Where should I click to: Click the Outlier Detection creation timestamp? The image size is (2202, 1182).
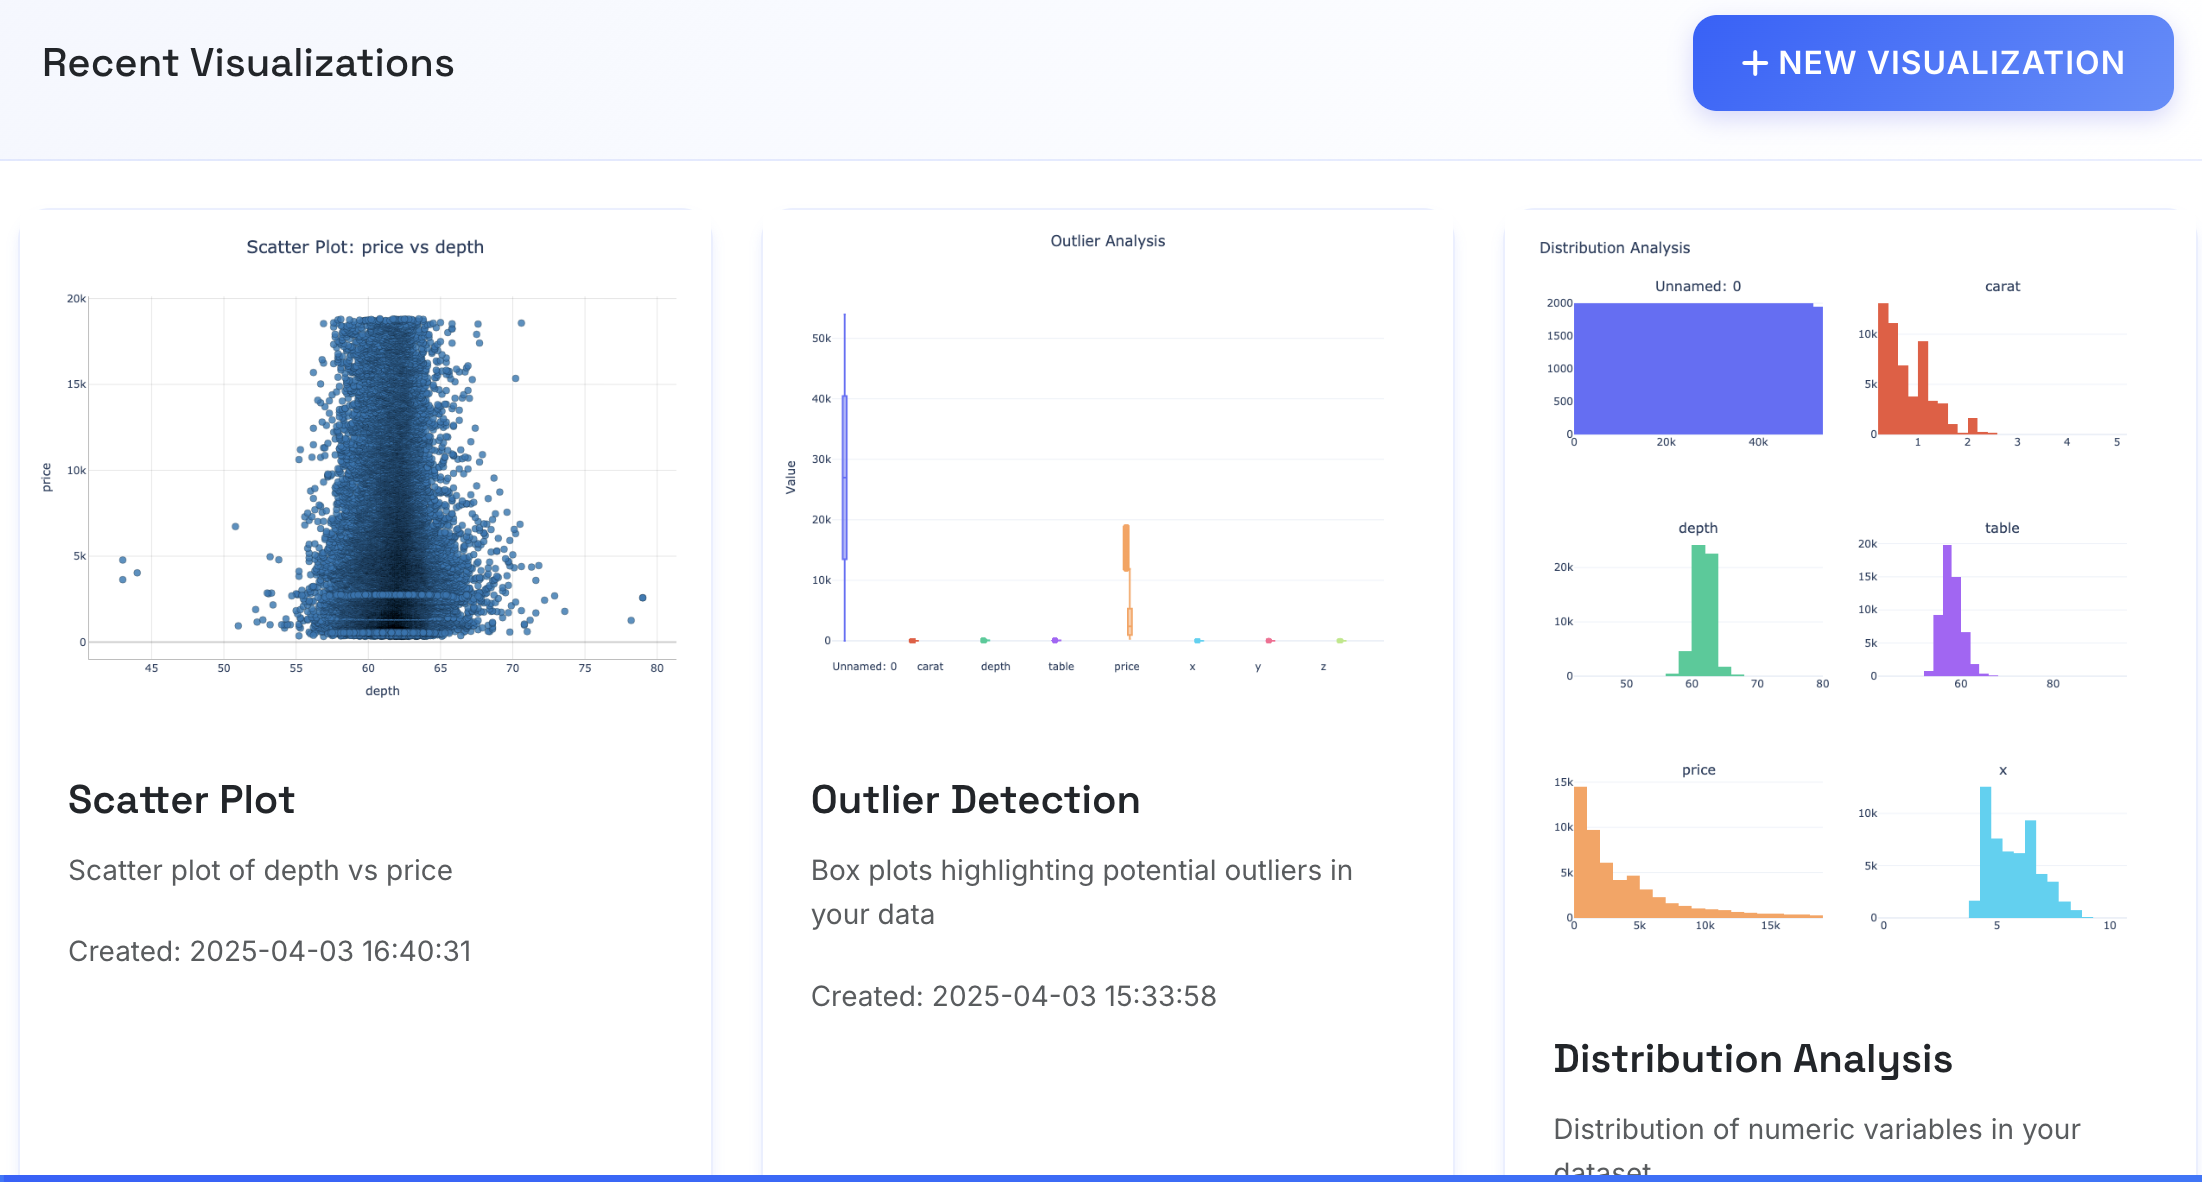pyautogui.click(x=1014, y=996)
